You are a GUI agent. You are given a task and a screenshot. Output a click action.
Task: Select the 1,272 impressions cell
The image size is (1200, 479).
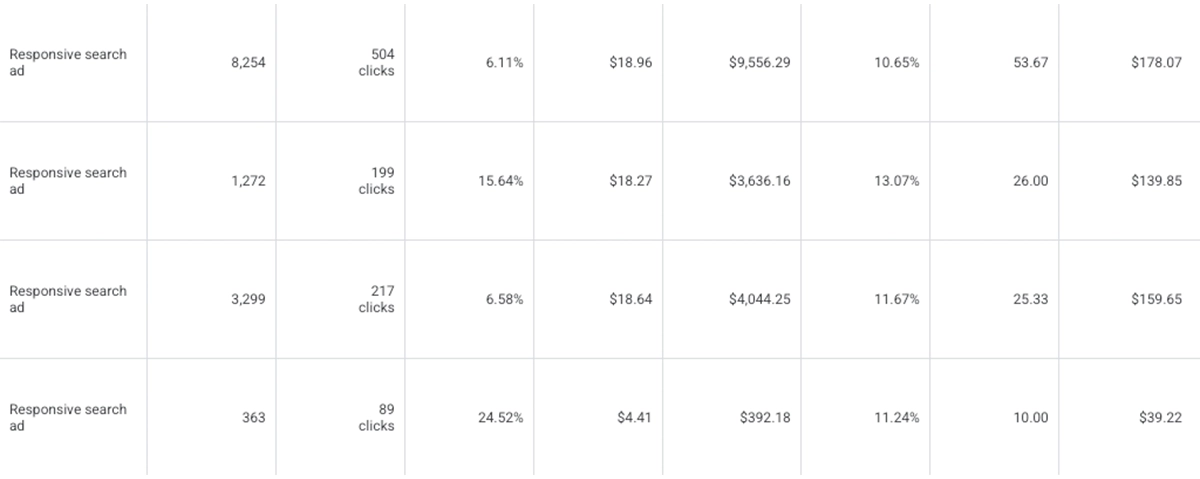[x=248, y=181]
